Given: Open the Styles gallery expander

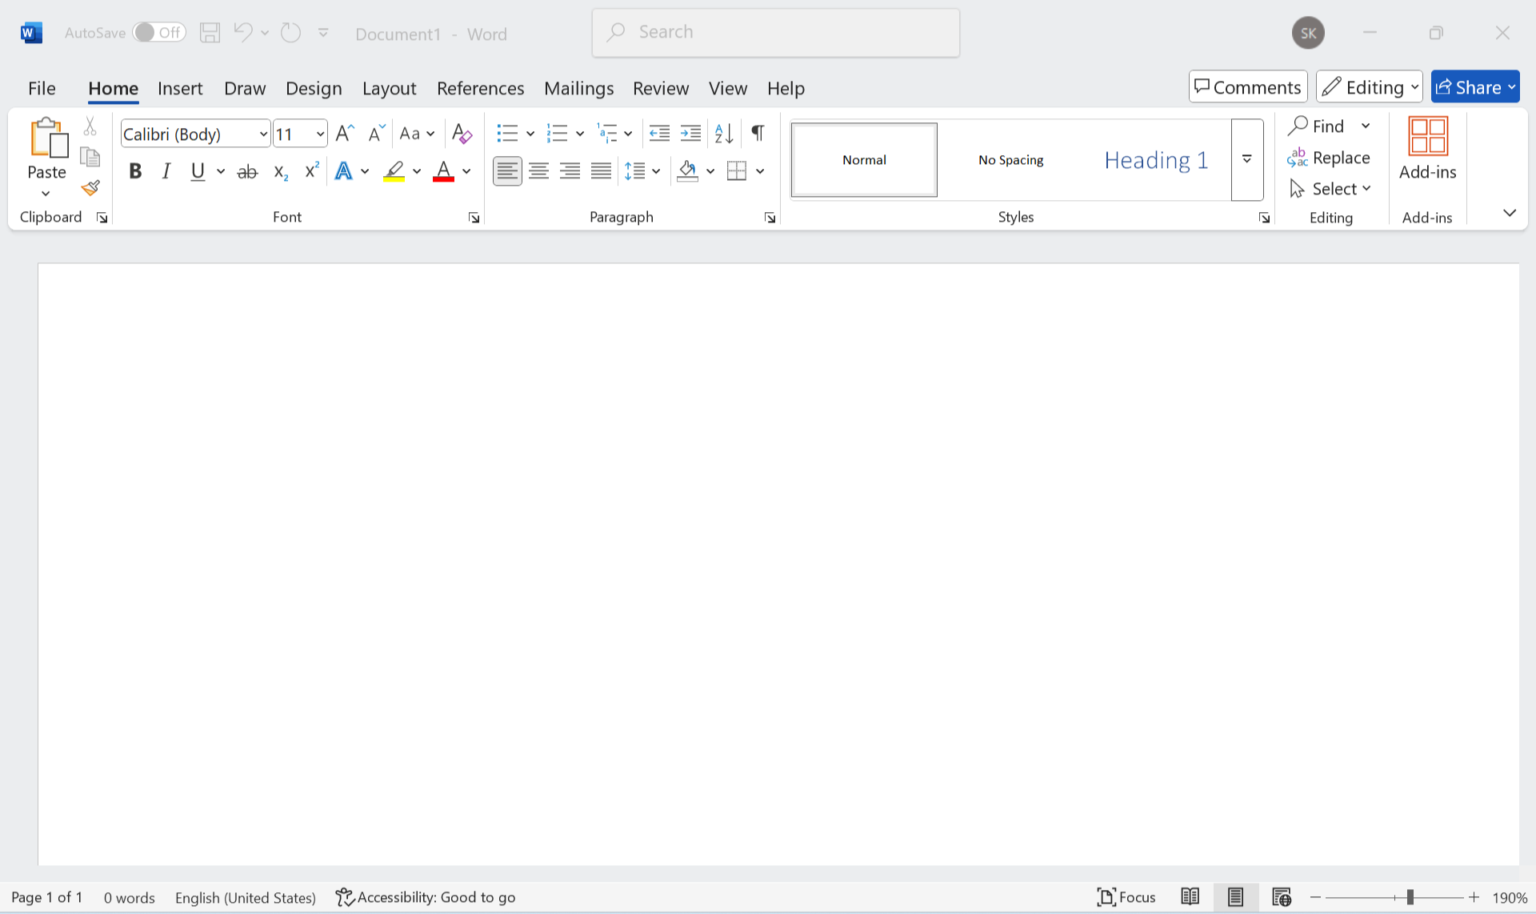Looking at the screenshot, I should 1246,158.
